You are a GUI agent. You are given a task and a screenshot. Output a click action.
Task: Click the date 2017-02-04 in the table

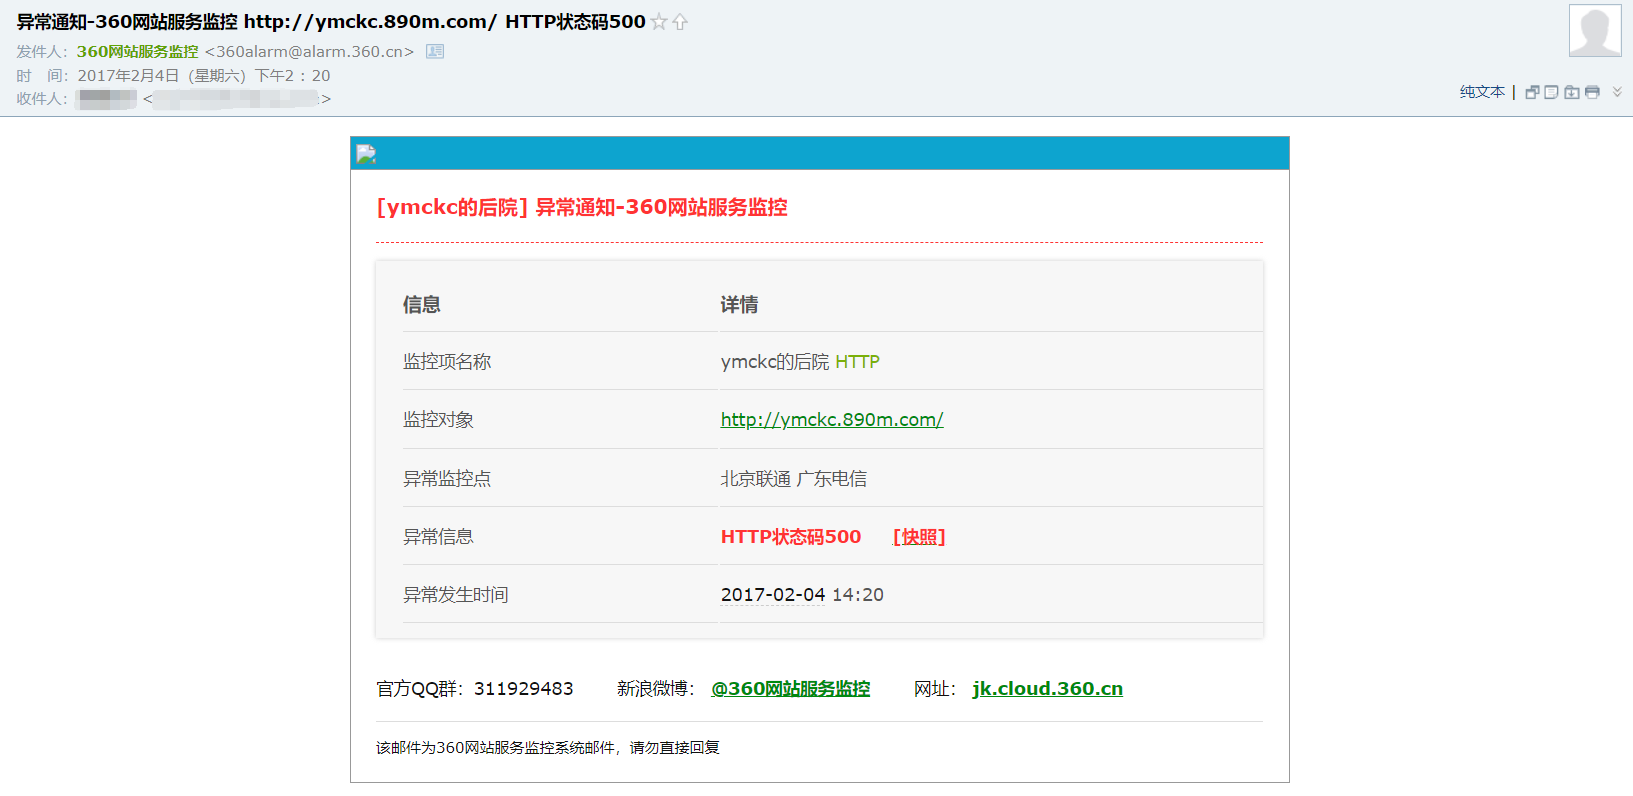coord(773,595)
